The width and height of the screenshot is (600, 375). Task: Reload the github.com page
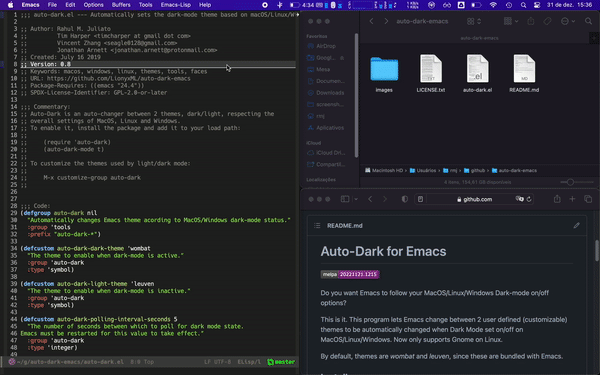point(529,199)
